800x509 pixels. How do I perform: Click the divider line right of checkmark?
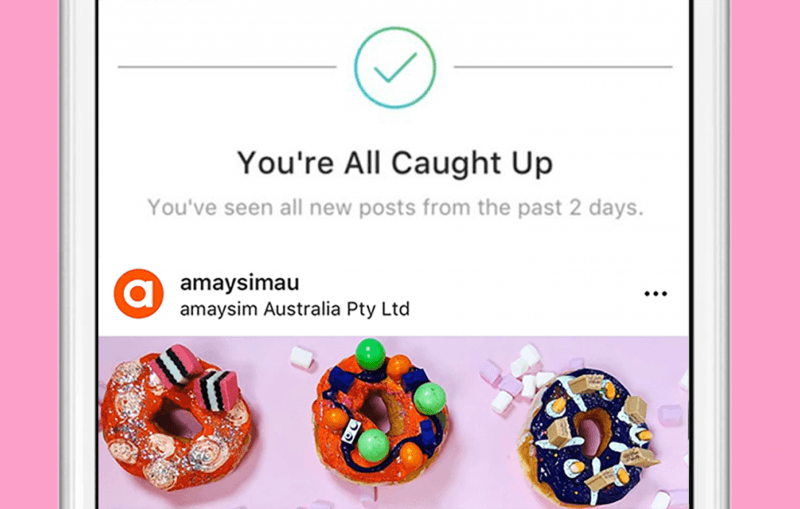point(563,67)
